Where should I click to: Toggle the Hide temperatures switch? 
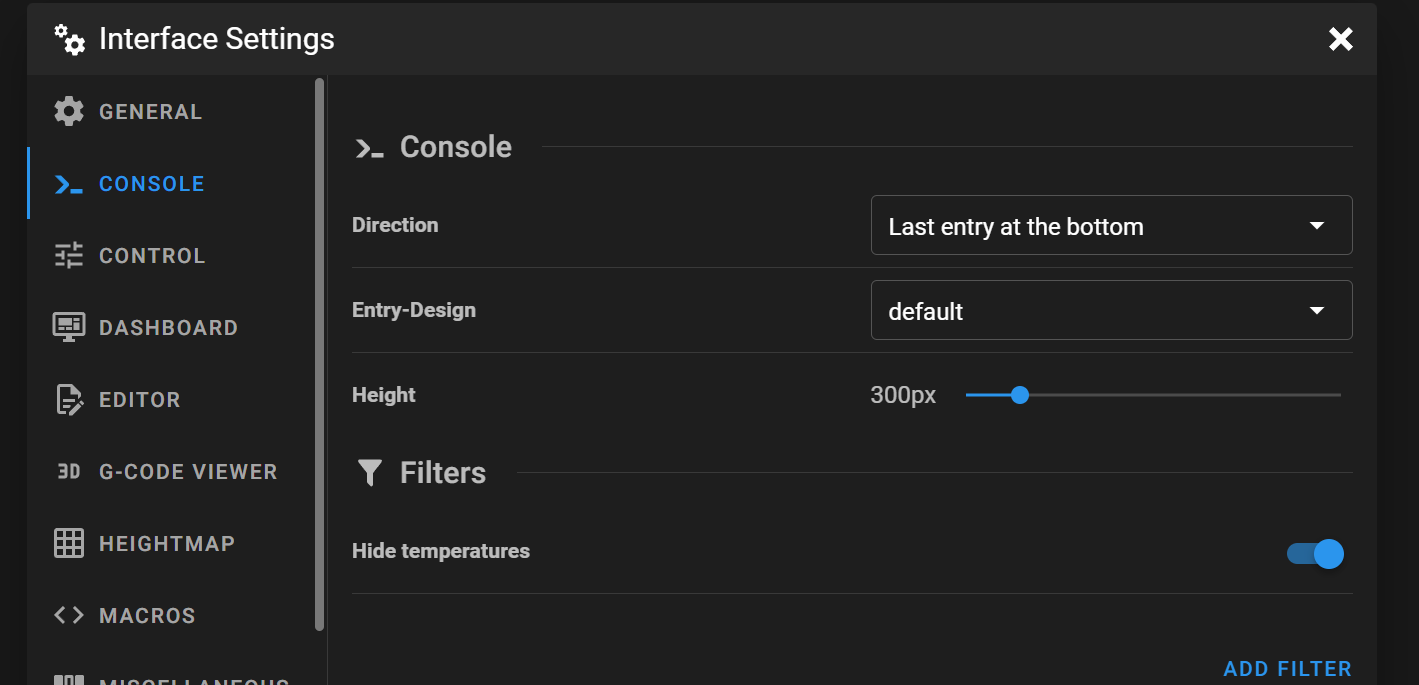coord(1315,553)
